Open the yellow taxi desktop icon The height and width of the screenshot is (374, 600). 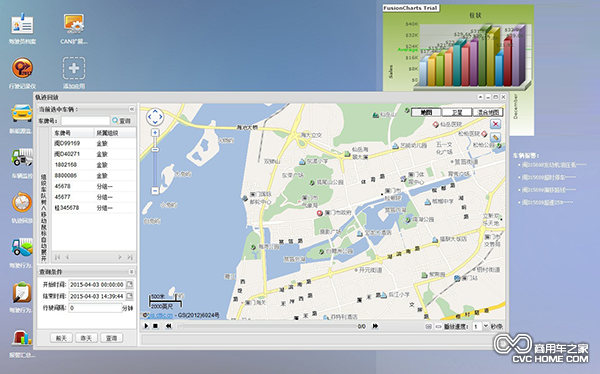22,113
